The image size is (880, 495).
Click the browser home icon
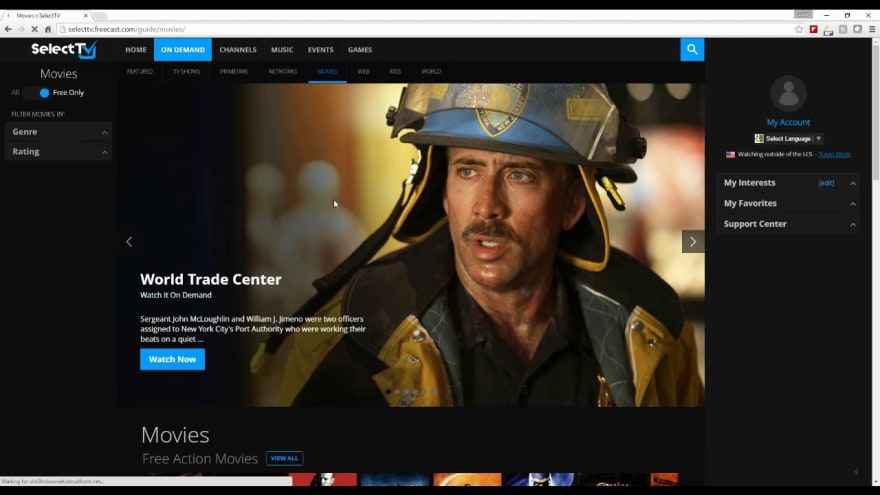coord(48,29)
